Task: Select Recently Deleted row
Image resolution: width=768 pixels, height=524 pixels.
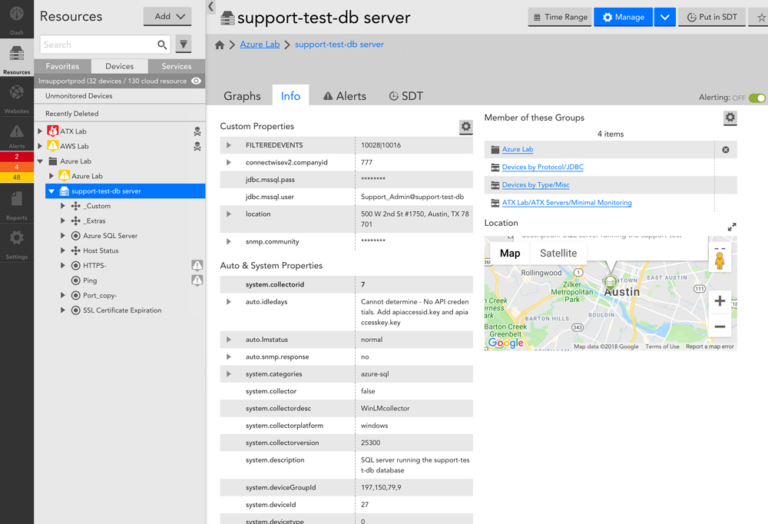Action: coord(120,114)
